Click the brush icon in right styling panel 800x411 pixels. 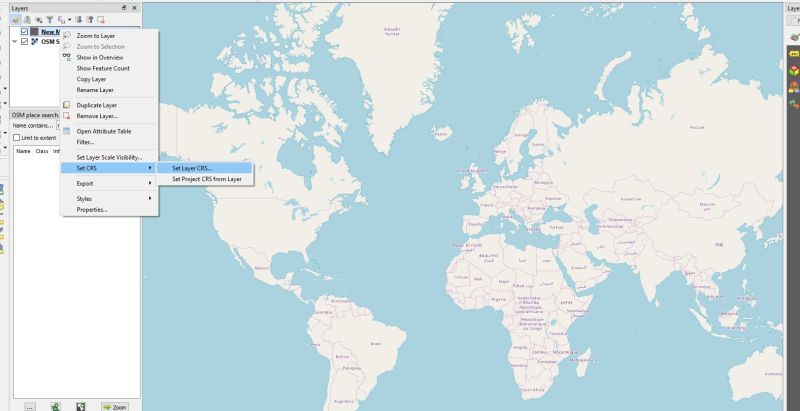[795, 37]
